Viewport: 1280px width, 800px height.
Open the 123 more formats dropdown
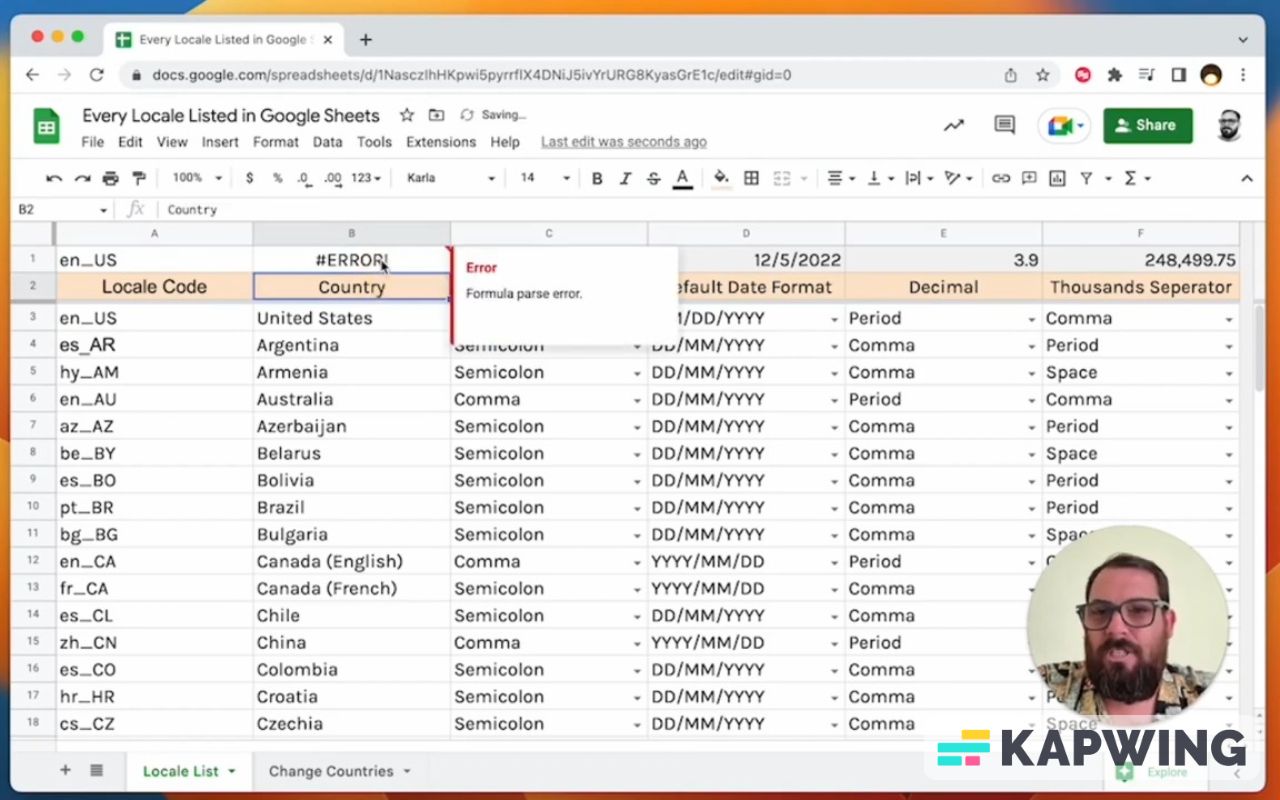pos(366,178)
